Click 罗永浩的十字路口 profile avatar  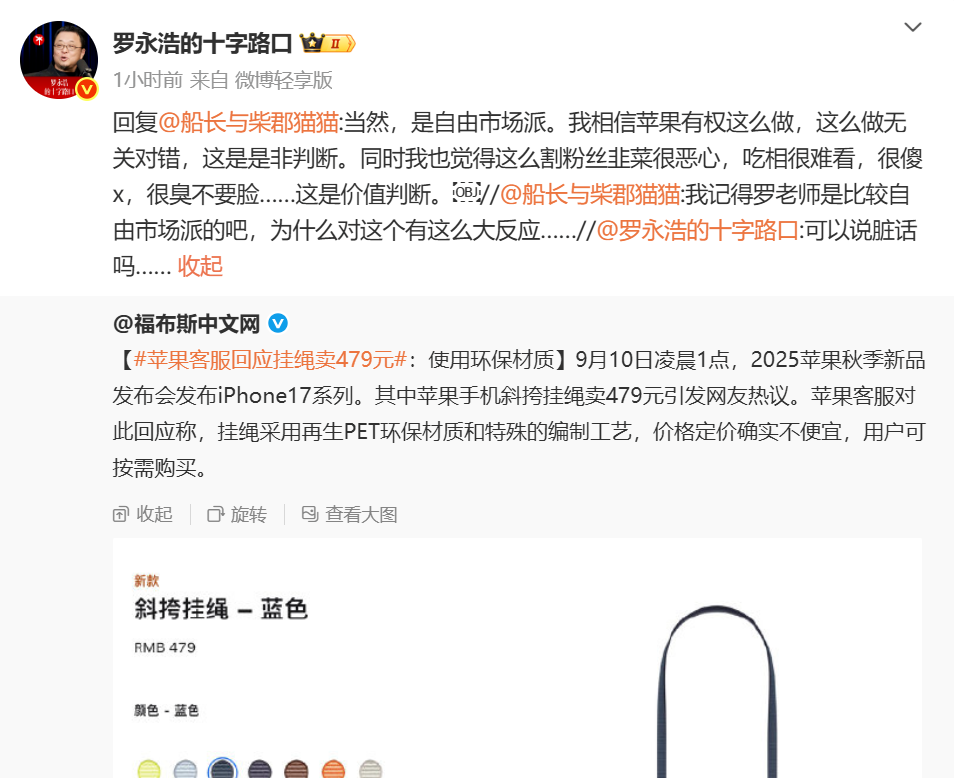[59, 60]
